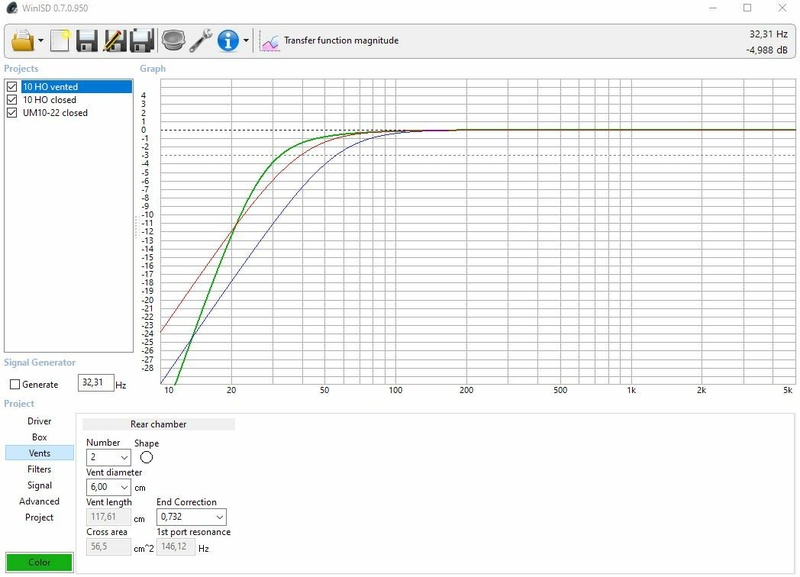The width and height of the screenshot is (800, 577).
Task: Open the Project tab in side list
Action: pyautogui.click(x=39, y=517)
